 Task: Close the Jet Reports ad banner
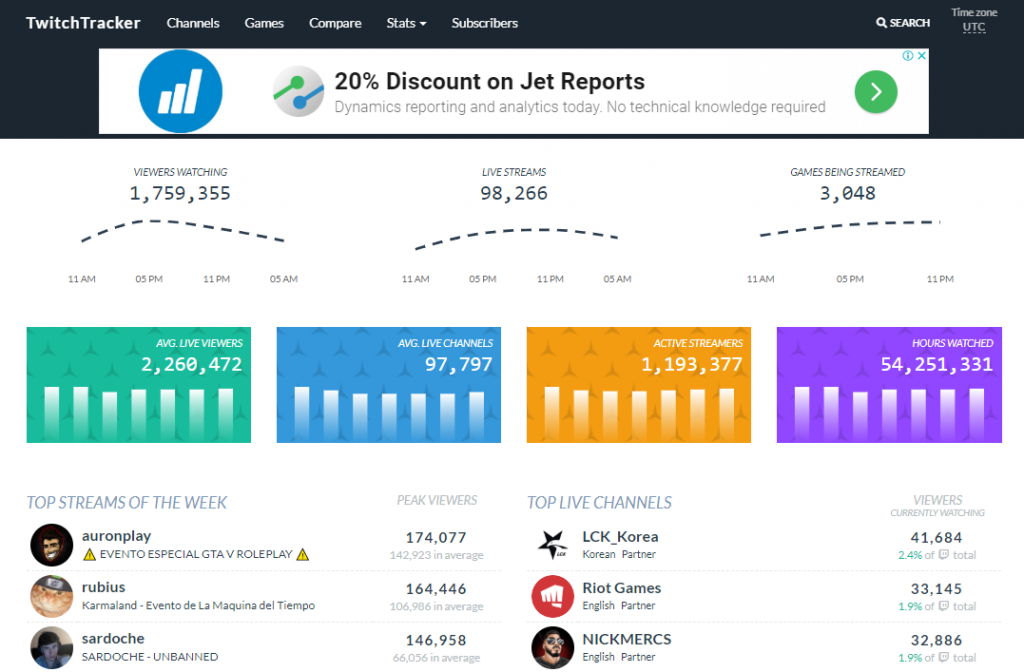[x=921, y=56]
